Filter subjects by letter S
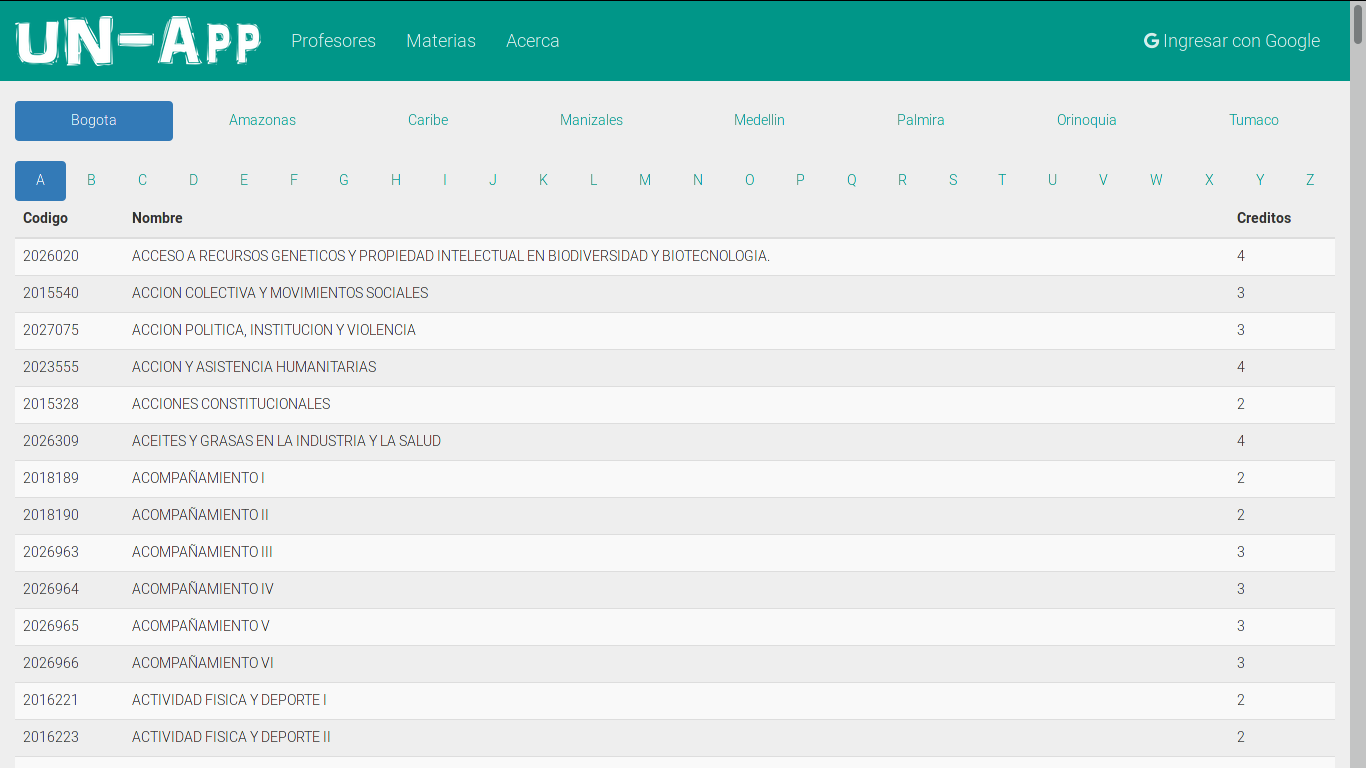Image resolution: width=1366 pixels, height=768 pixels. pyautogui.click(x=953, y=180)
